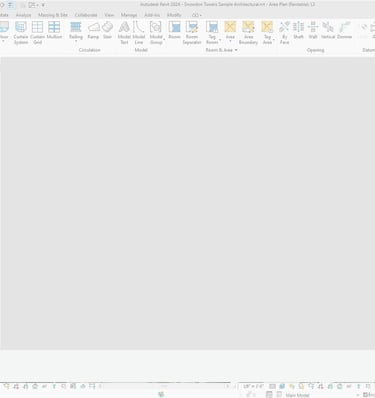Select the Dormer opening tool

tap(345, 30)
